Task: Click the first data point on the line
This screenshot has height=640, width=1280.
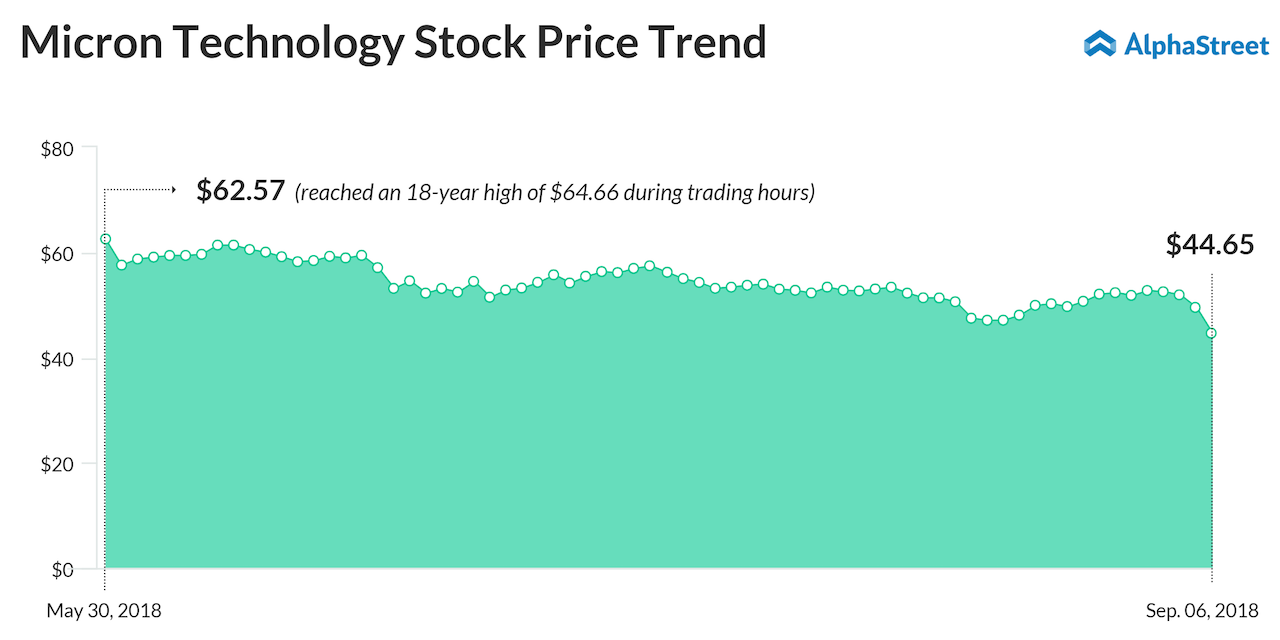Action: pyautogui.click(x=105, y=239)
